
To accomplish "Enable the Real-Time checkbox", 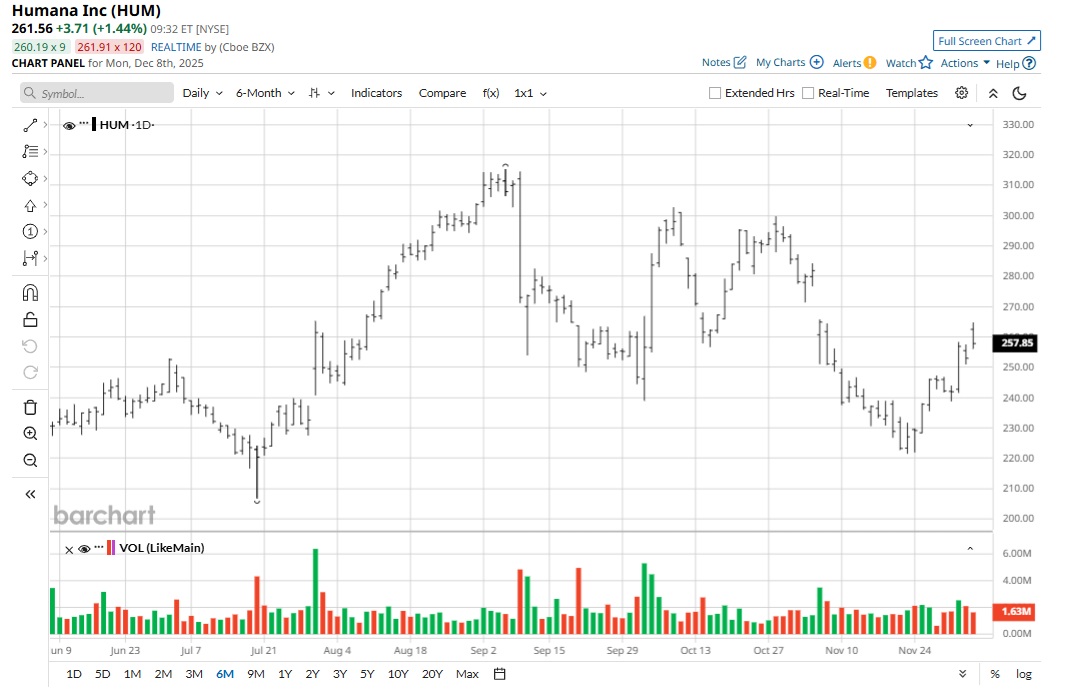I will click(x=808, y=93).
